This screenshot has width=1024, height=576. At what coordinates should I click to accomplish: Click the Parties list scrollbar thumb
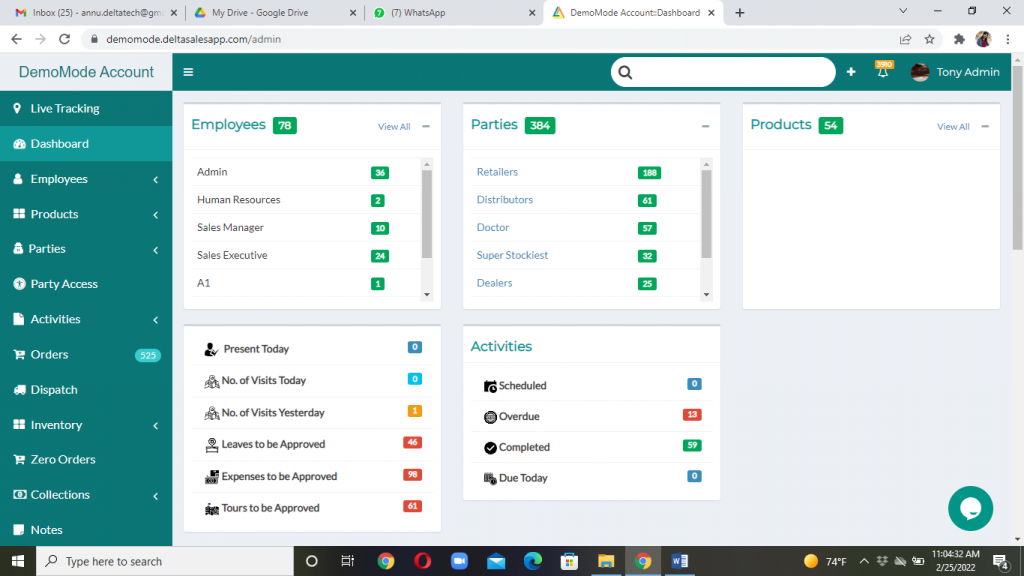[706, 214]
